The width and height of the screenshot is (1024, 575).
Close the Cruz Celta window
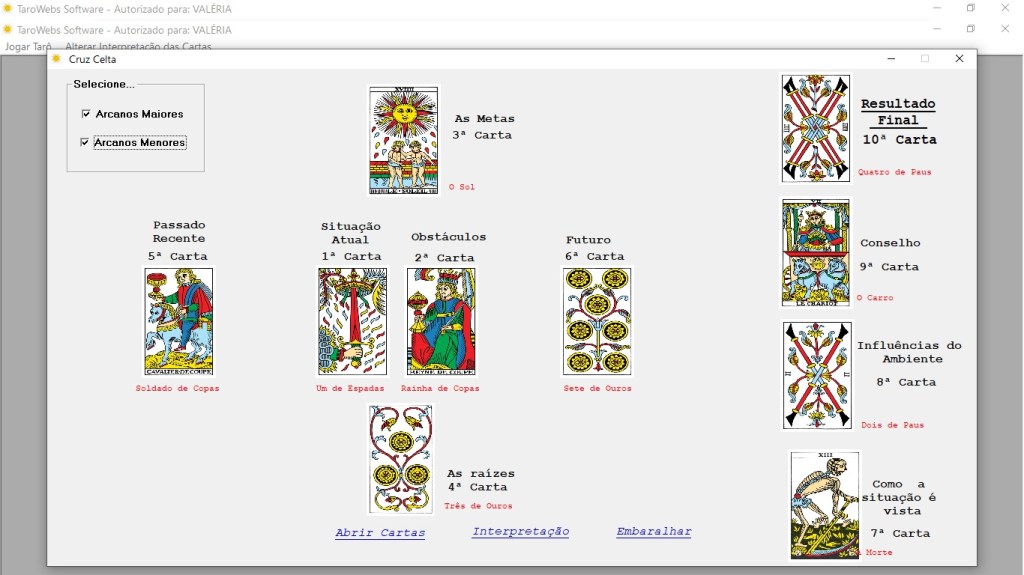(959, 59)
